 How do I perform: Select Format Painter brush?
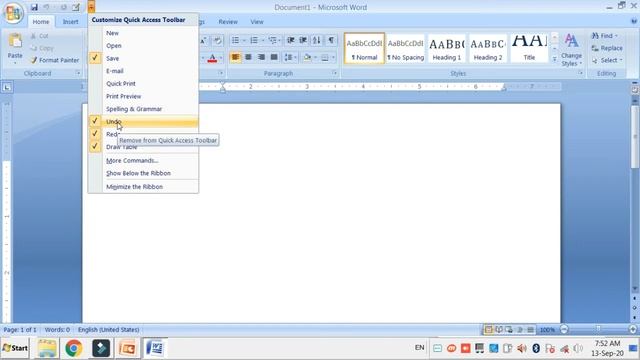[x=54, y=60]
